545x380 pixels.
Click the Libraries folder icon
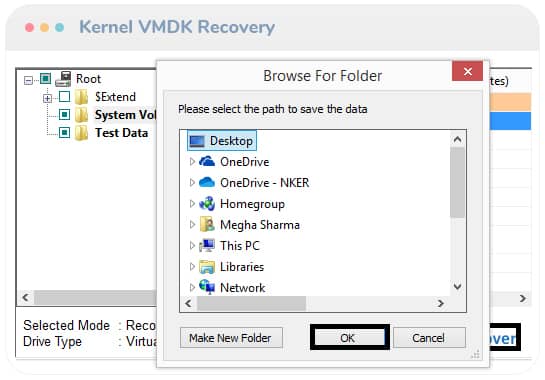207,267
